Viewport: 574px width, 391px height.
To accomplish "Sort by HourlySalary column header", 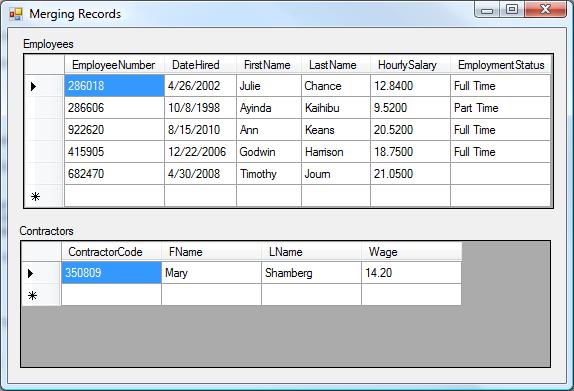I will click(x=410, y=65).
